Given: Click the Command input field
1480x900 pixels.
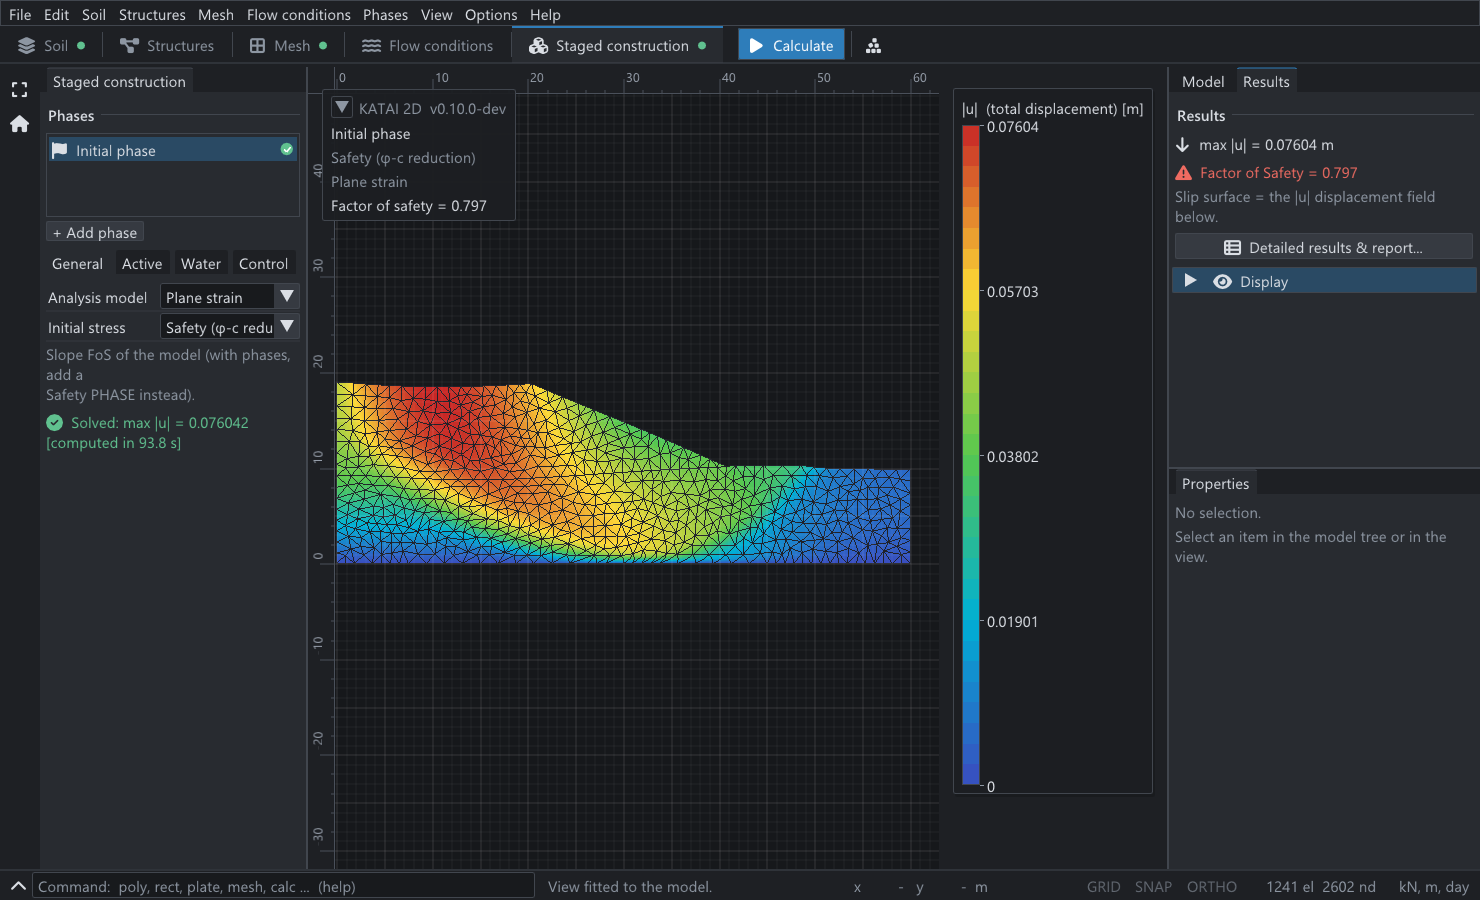Looking at the screenshot, I should coord(284,887).
